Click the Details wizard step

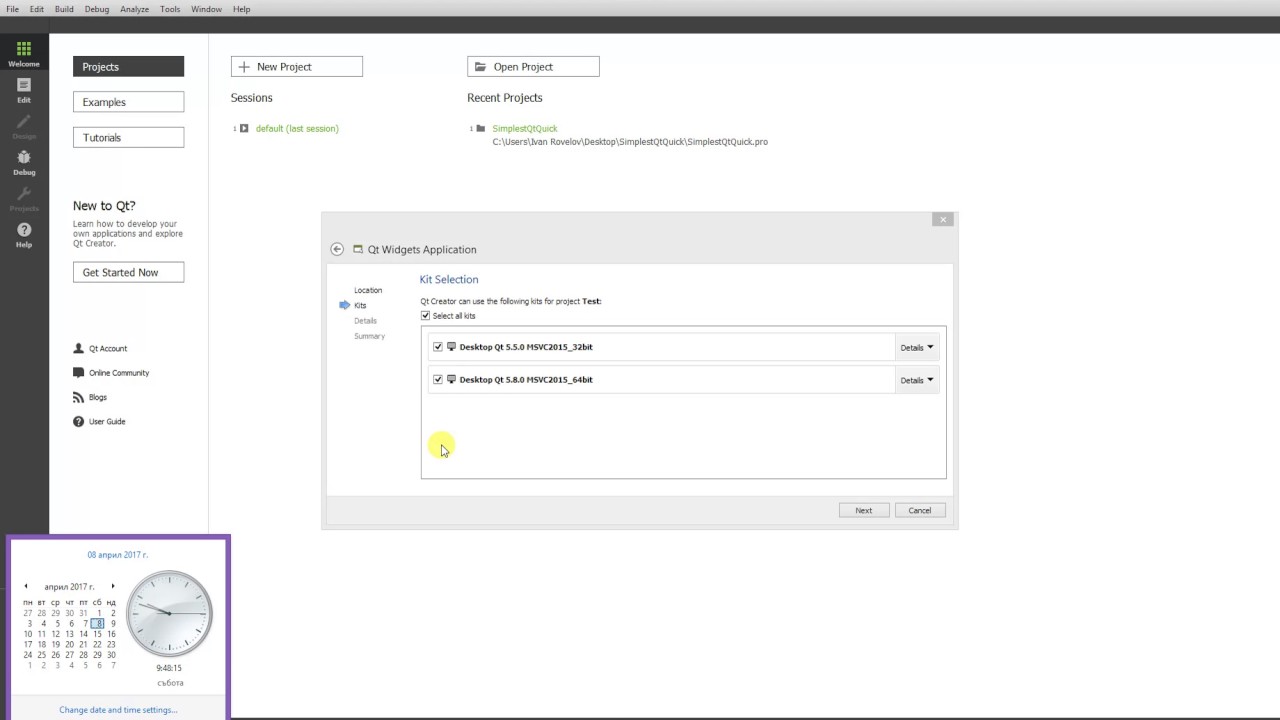[365, 320]
